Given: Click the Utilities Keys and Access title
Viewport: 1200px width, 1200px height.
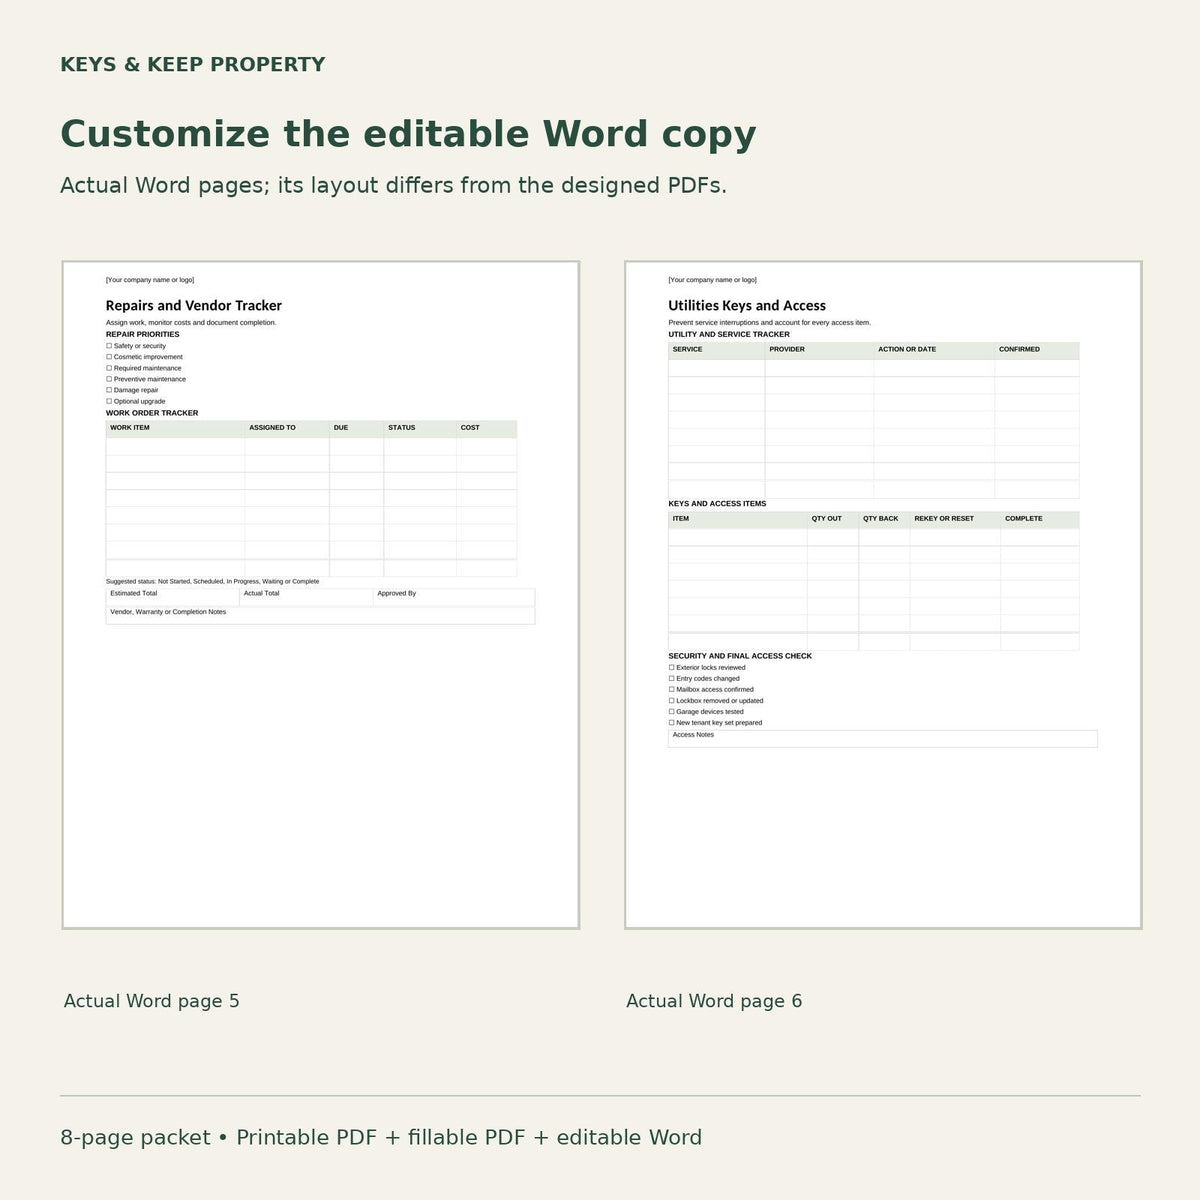Looking at the screenshot, I should coord(747,306).
